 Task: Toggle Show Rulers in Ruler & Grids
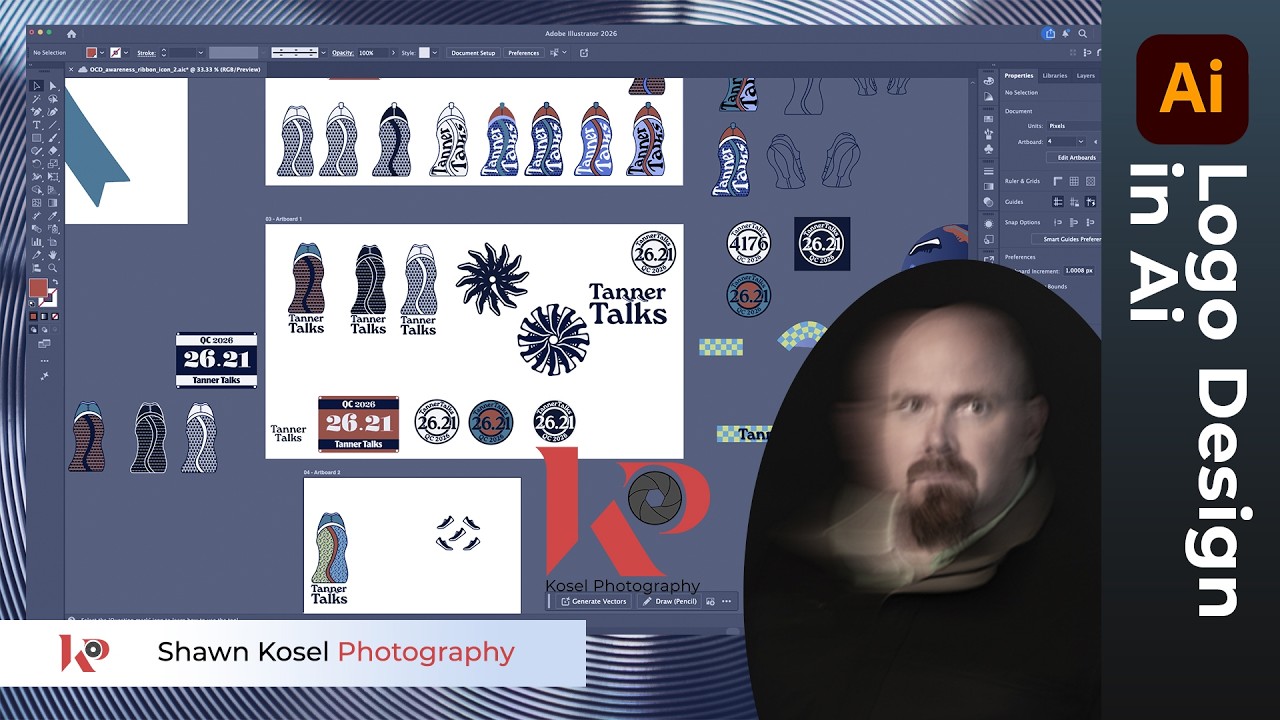pyautogui.click(x=1057, y=182)
